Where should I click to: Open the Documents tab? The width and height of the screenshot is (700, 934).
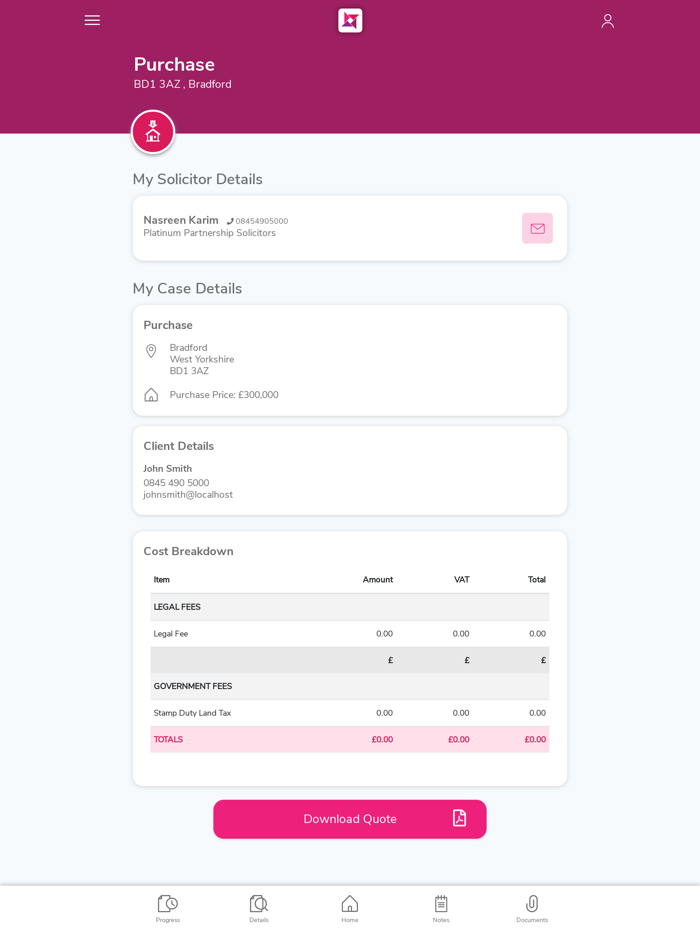click(x=532, y=908)
